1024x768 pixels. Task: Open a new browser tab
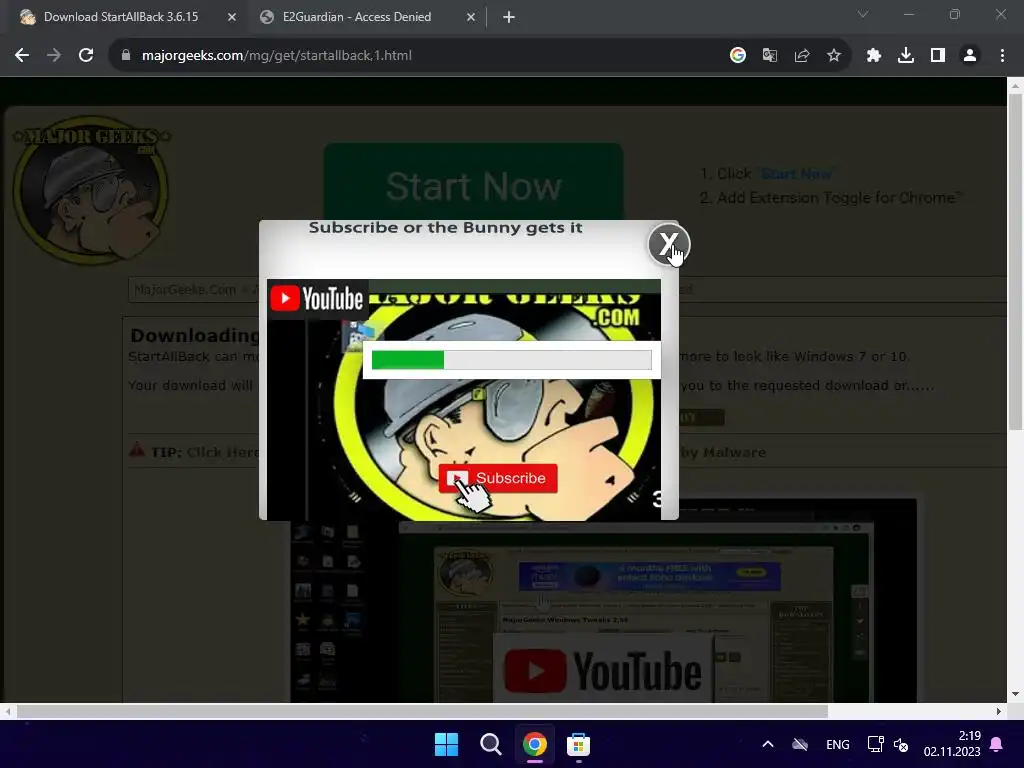click(509, 17)
